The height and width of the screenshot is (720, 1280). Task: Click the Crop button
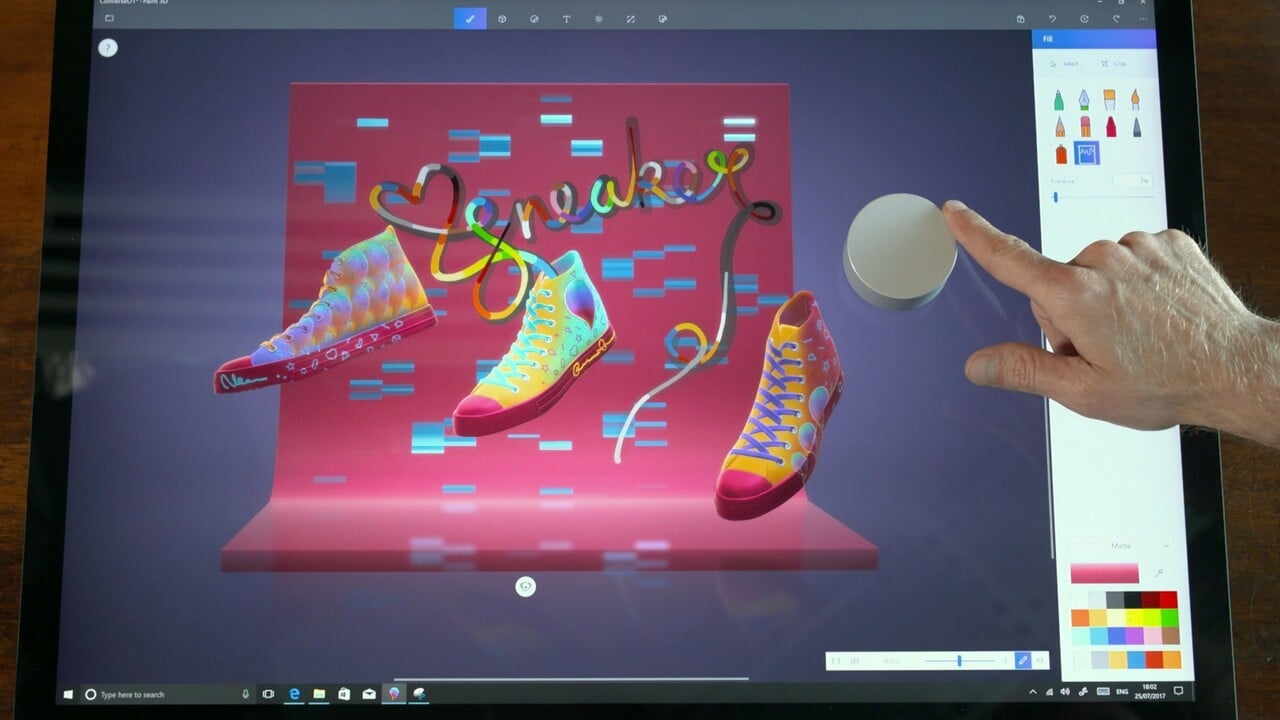pyautogui.click(x=1114, y=64)
